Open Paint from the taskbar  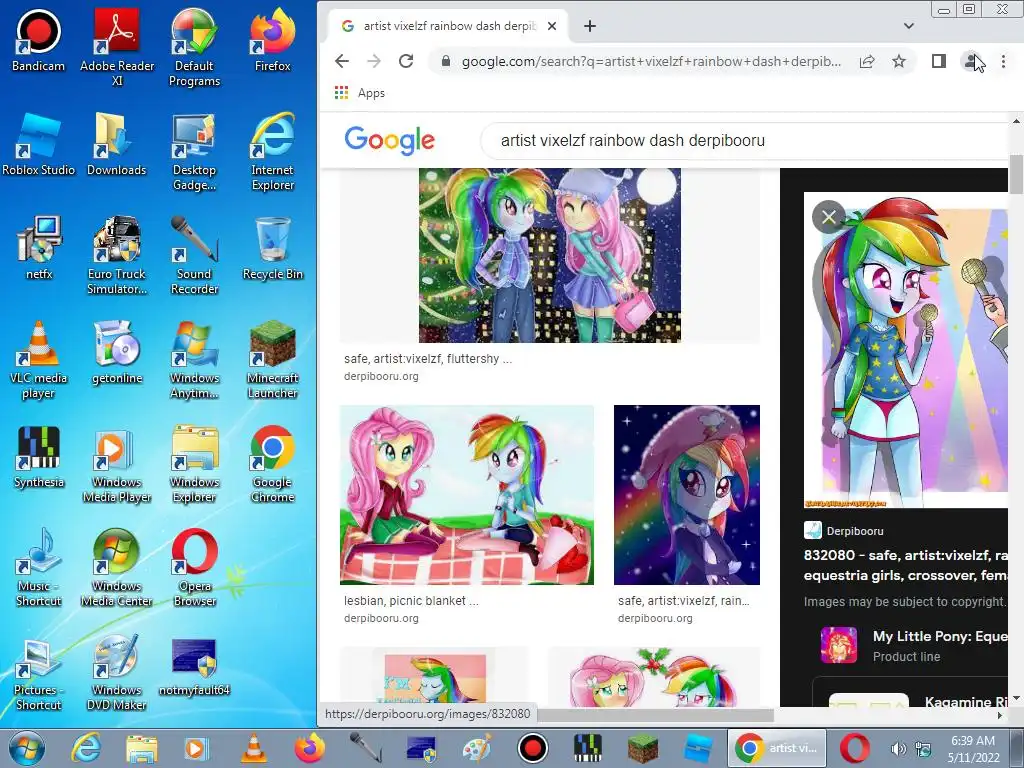[477, 748]
